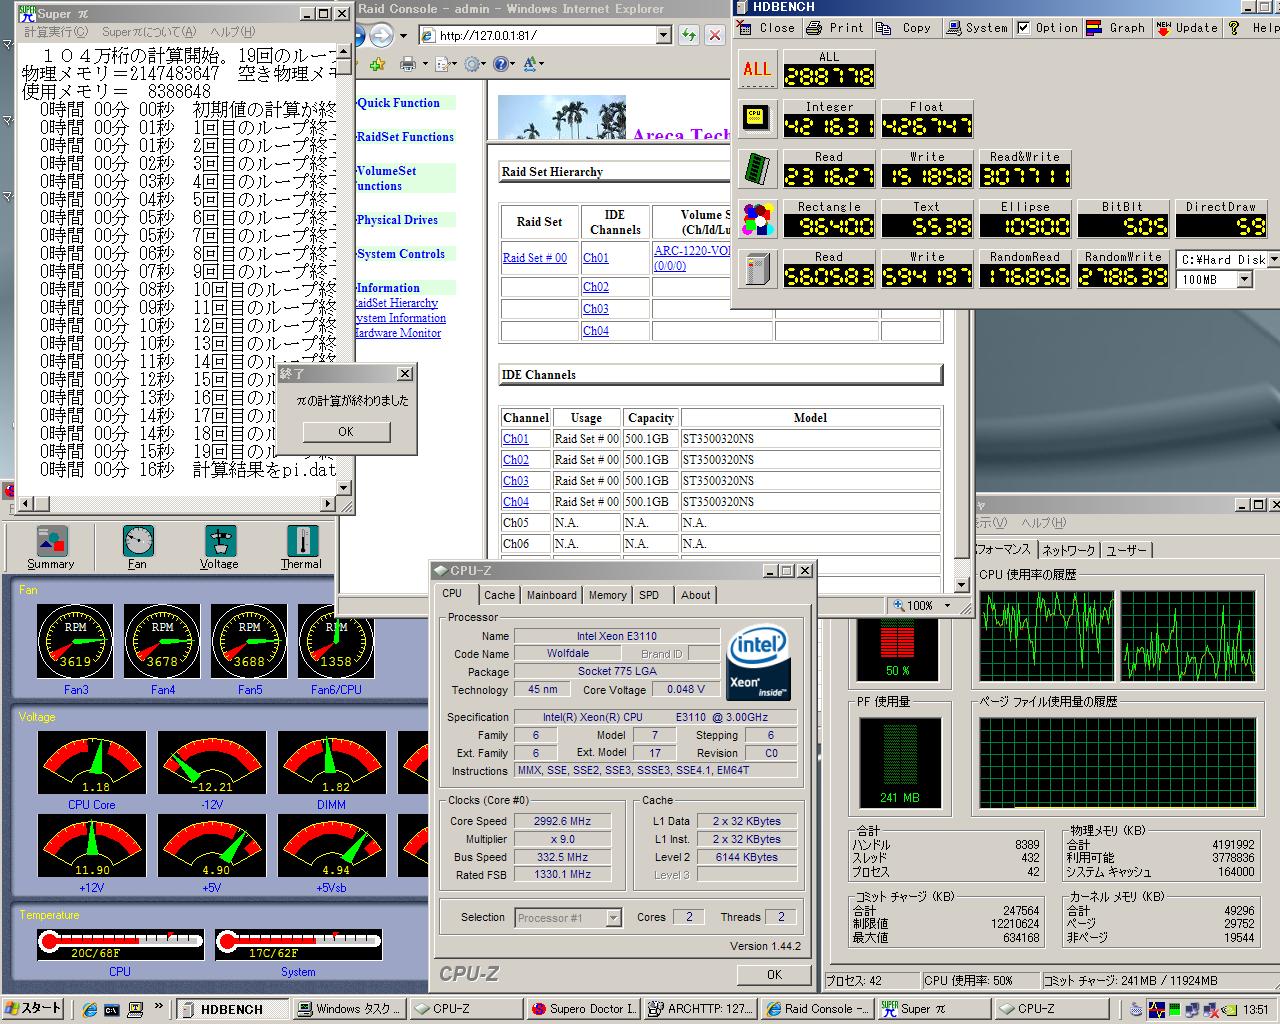Select the Fan icon in Supero Doctor

tap(138, 548)
